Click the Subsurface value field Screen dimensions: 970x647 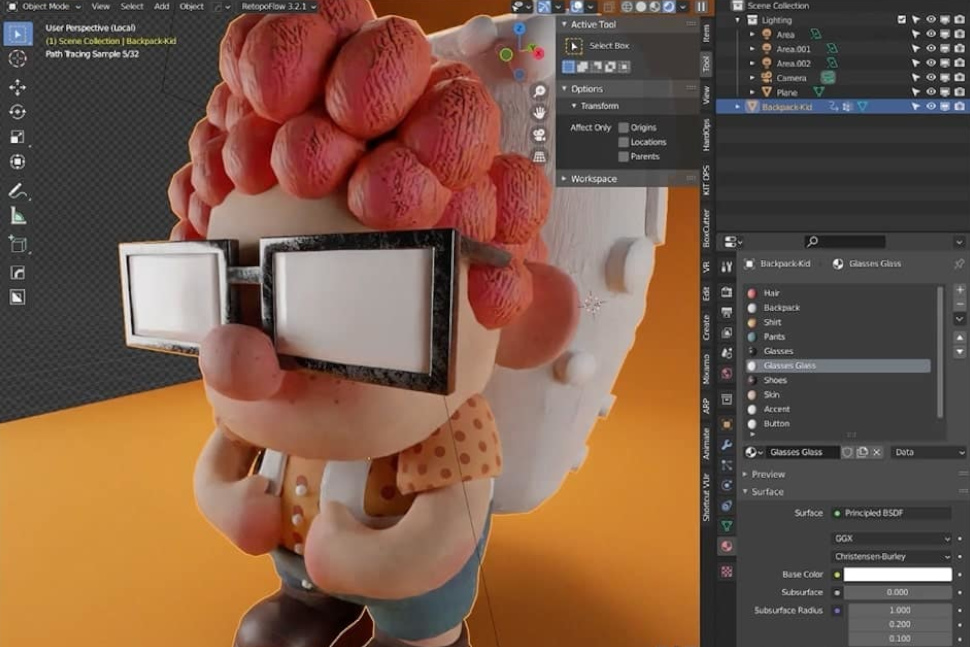click(897, 592)
